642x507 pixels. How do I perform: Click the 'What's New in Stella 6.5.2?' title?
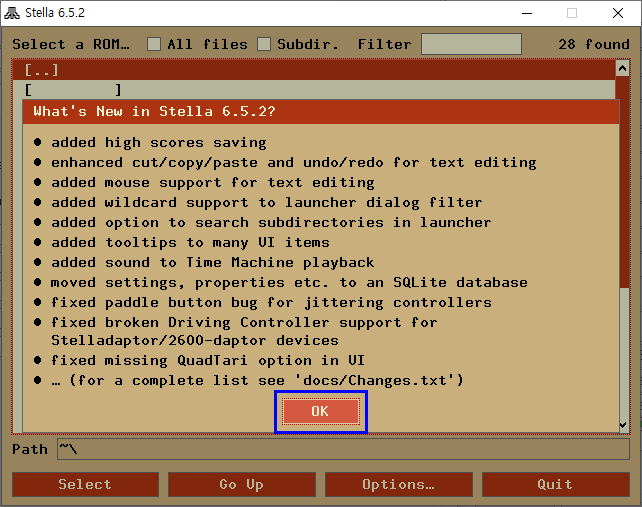click(155, 111)
